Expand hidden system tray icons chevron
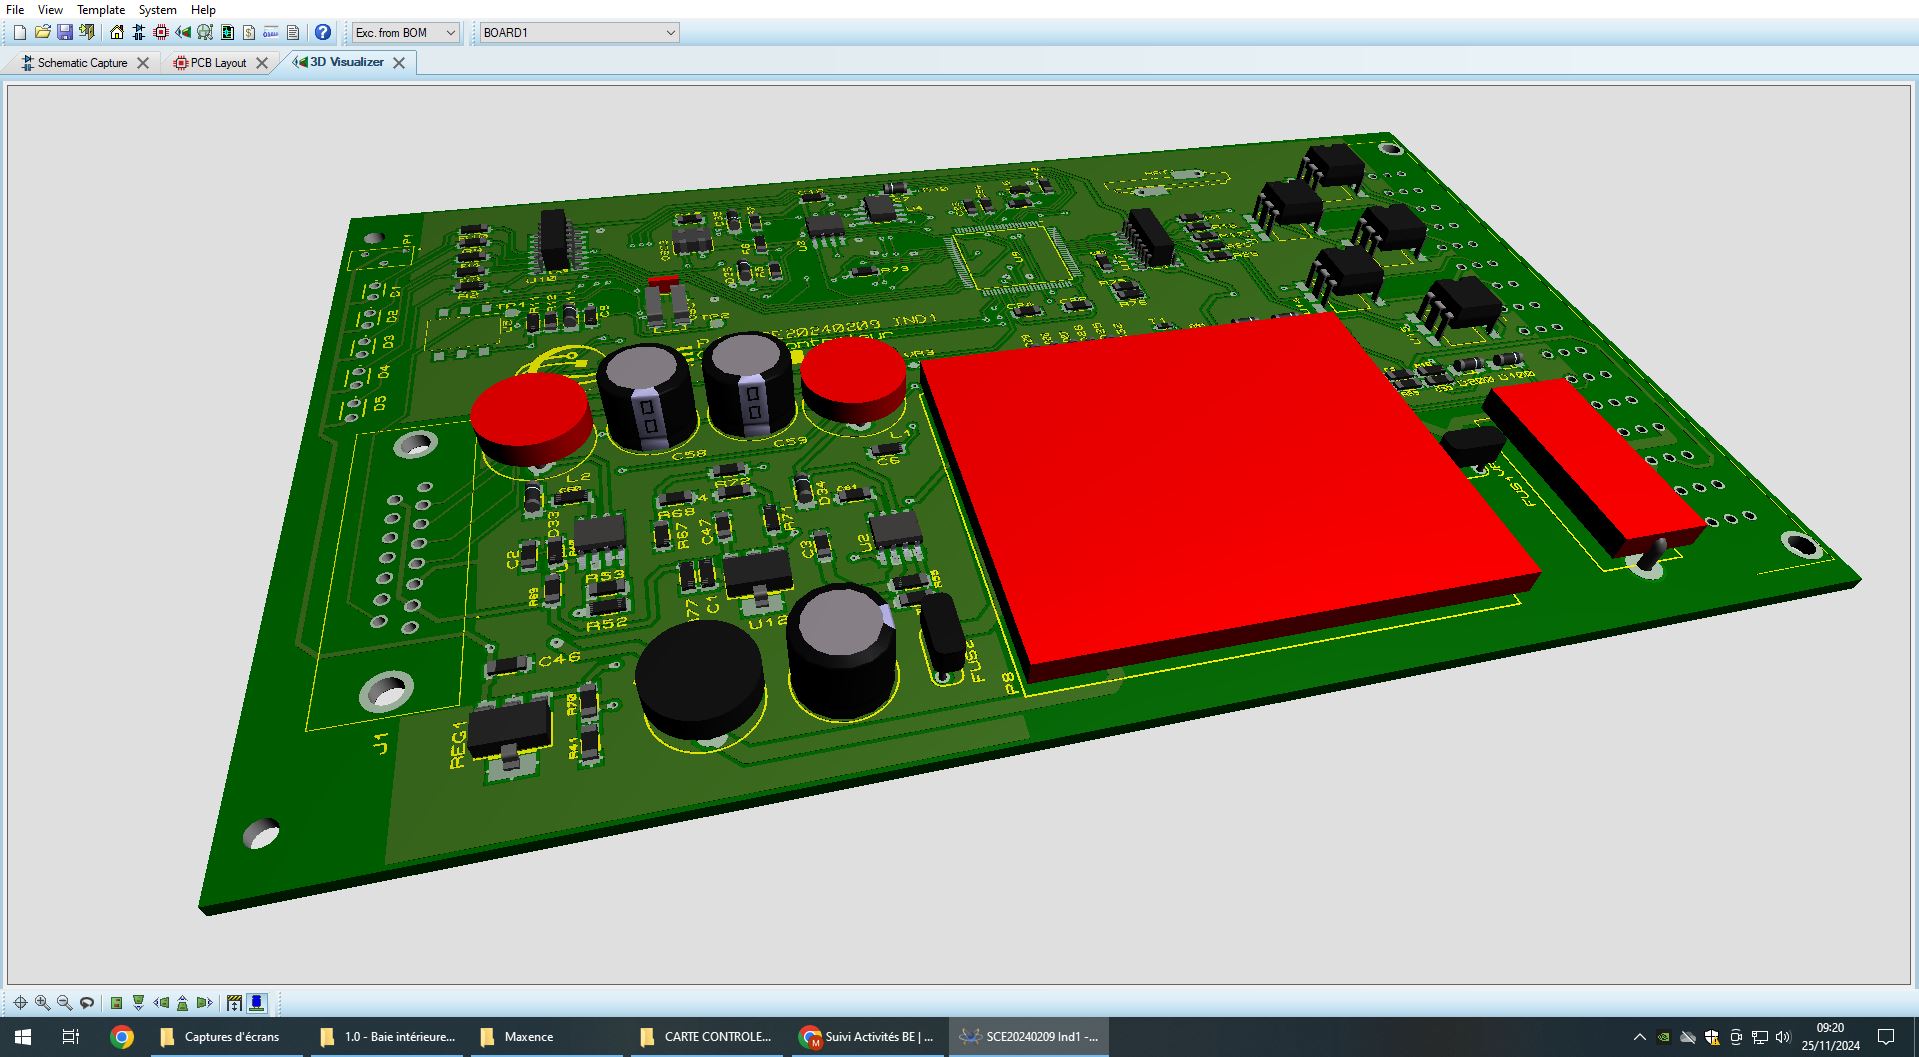 tap(1639, 1037)
